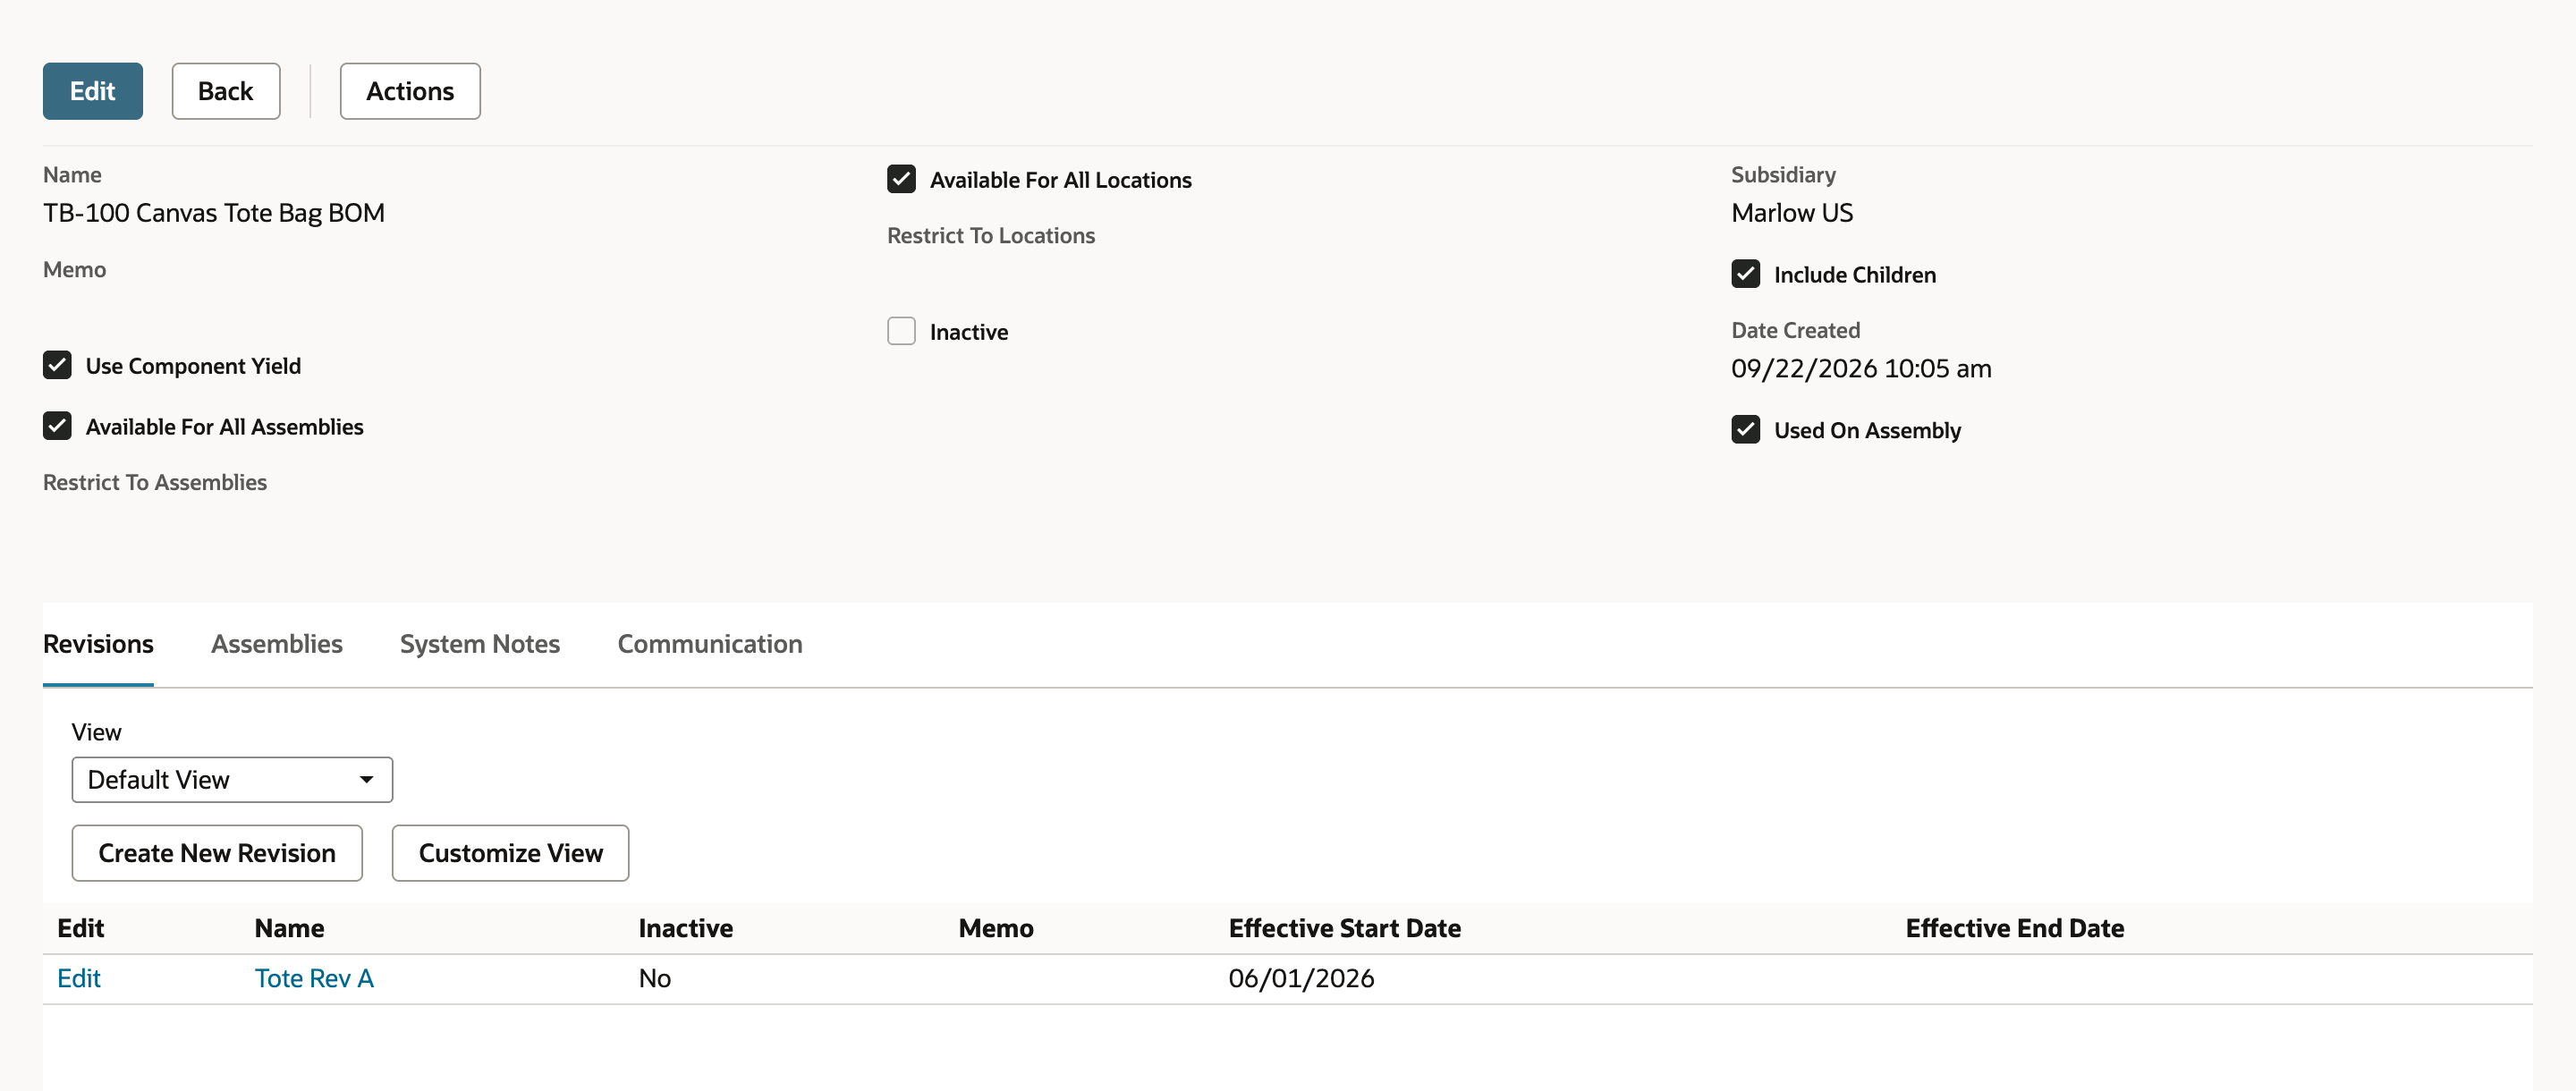Click the 06/01/2026 start date cell

1301,978
